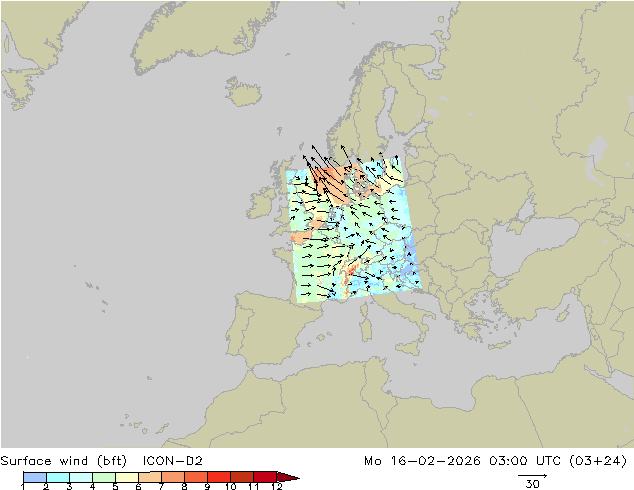
Task: Click the date '16-02-2026' in the timestamp
Action: coord(435,461)
